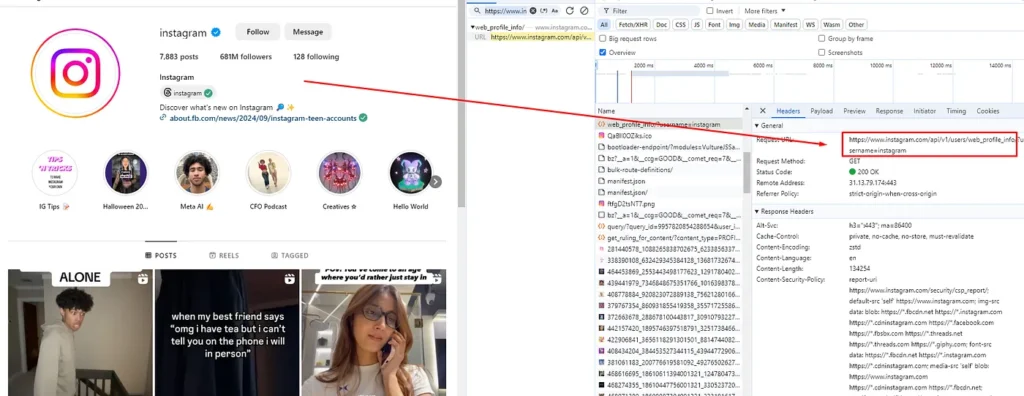Select the ftfgD2tsNT7.png request
This screenshot has height=396, width=1024.
(669, 204)
